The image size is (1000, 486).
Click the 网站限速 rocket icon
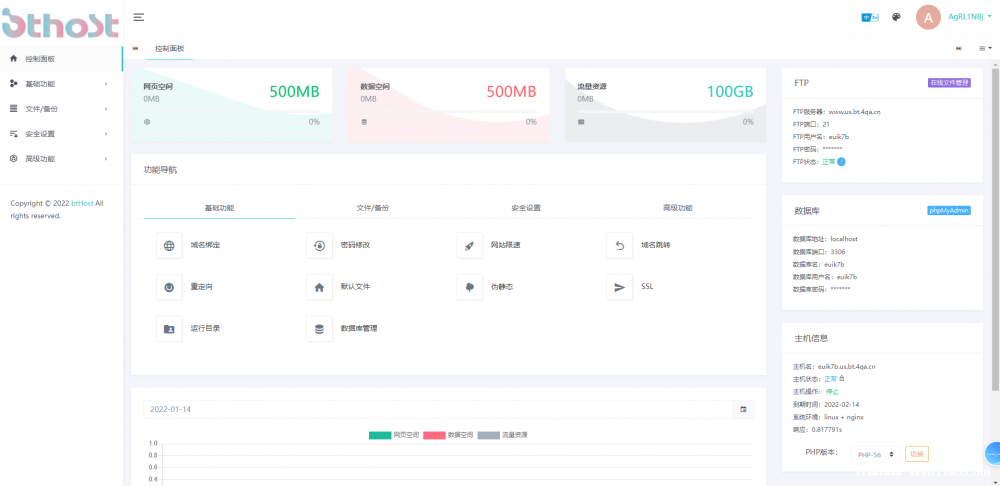coord(469,245)
